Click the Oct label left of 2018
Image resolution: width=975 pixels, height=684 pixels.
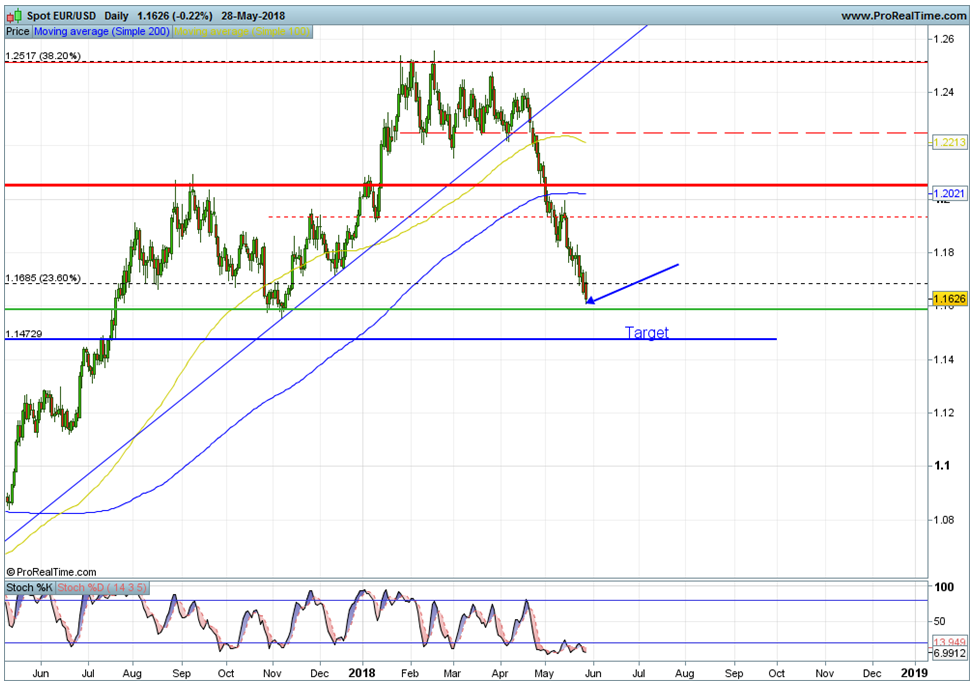click(226, 673)
